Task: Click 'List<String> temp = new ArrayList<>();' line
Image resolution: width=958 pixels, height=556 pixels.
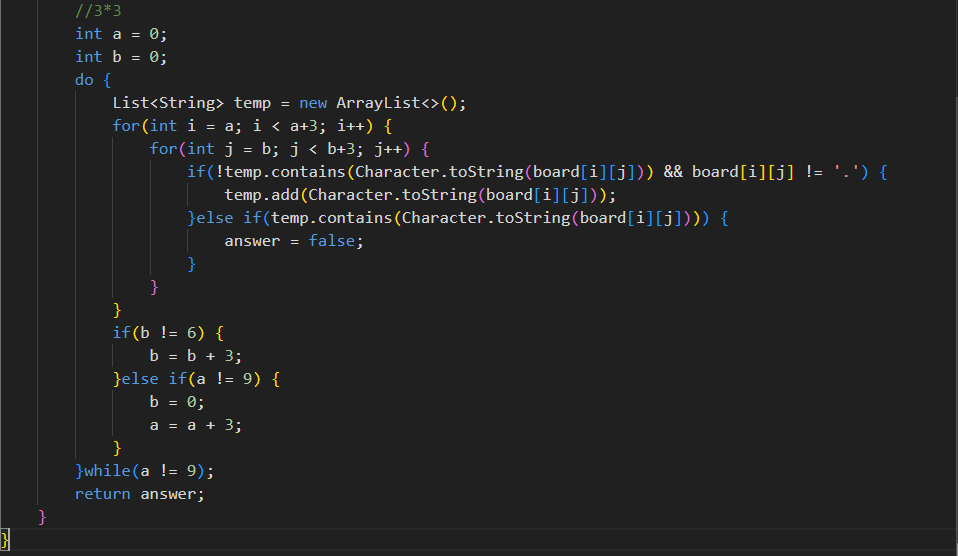Action: [x=289, y=103]
